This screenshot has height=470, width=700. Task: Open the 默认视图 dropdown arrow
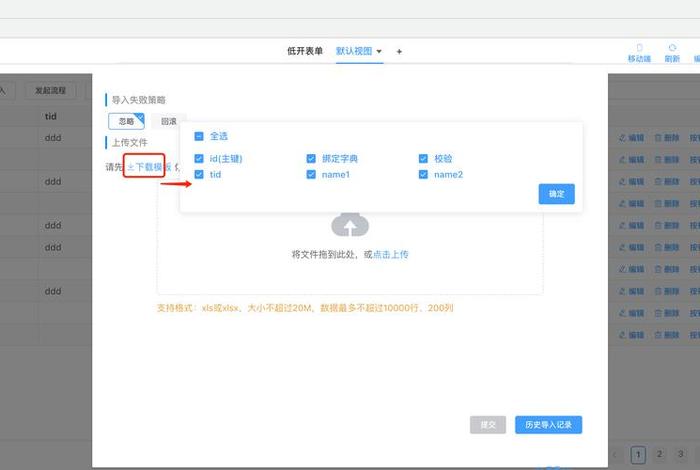pyautogui.click(x=379, y=52)
